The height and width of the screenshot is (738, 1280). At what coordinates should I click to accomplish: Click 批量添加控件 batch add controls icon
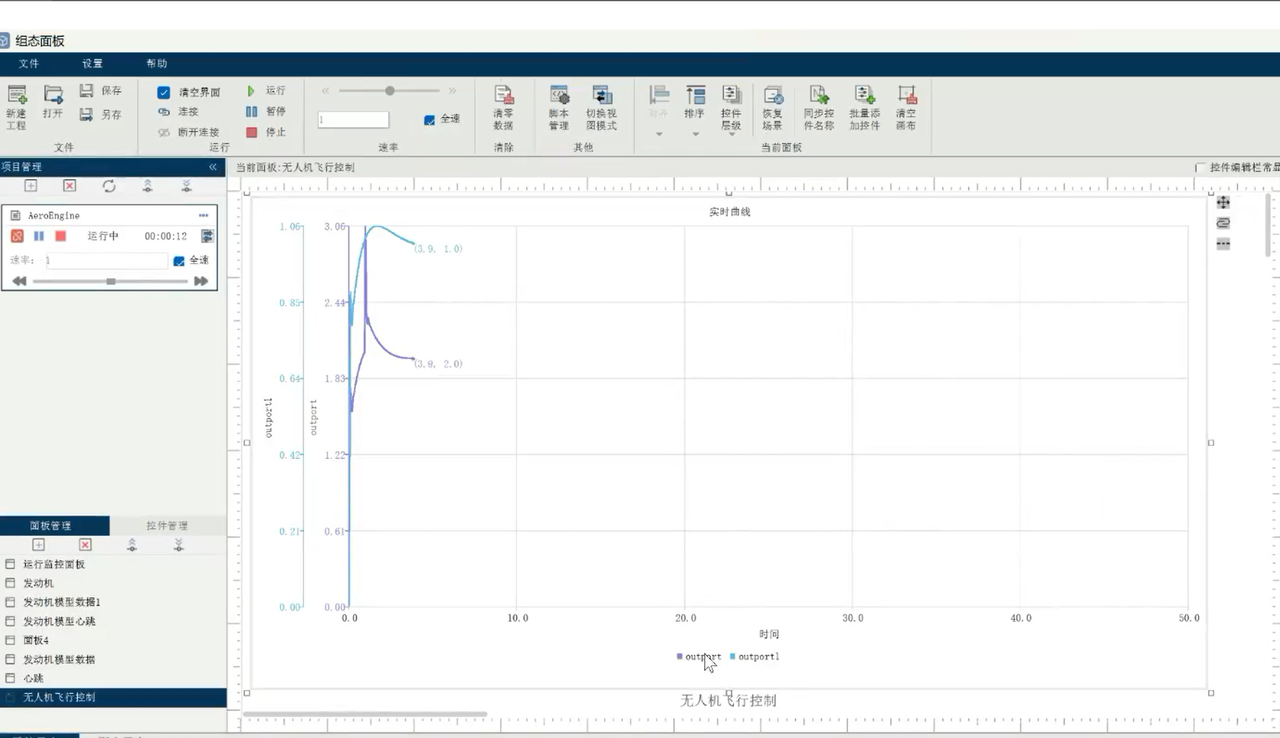pos(864,97)
